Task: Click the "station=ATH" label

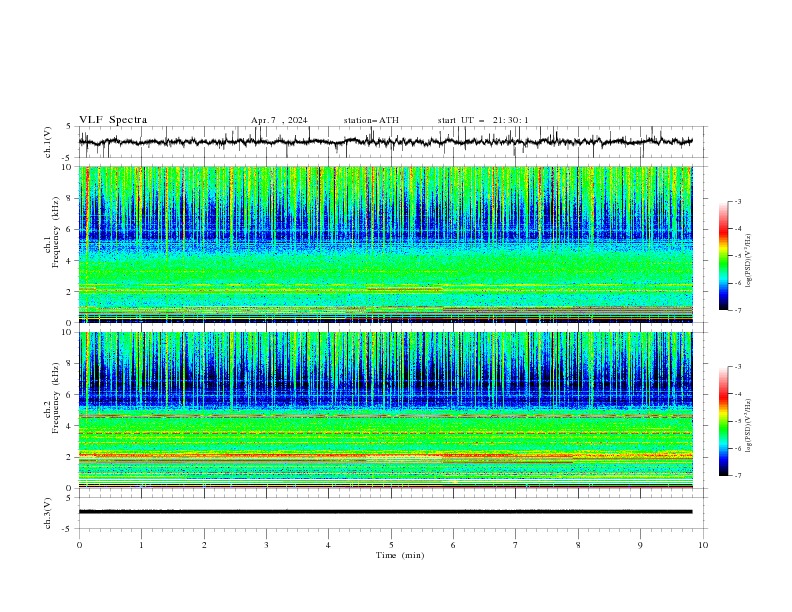Action: pos(371,120)
